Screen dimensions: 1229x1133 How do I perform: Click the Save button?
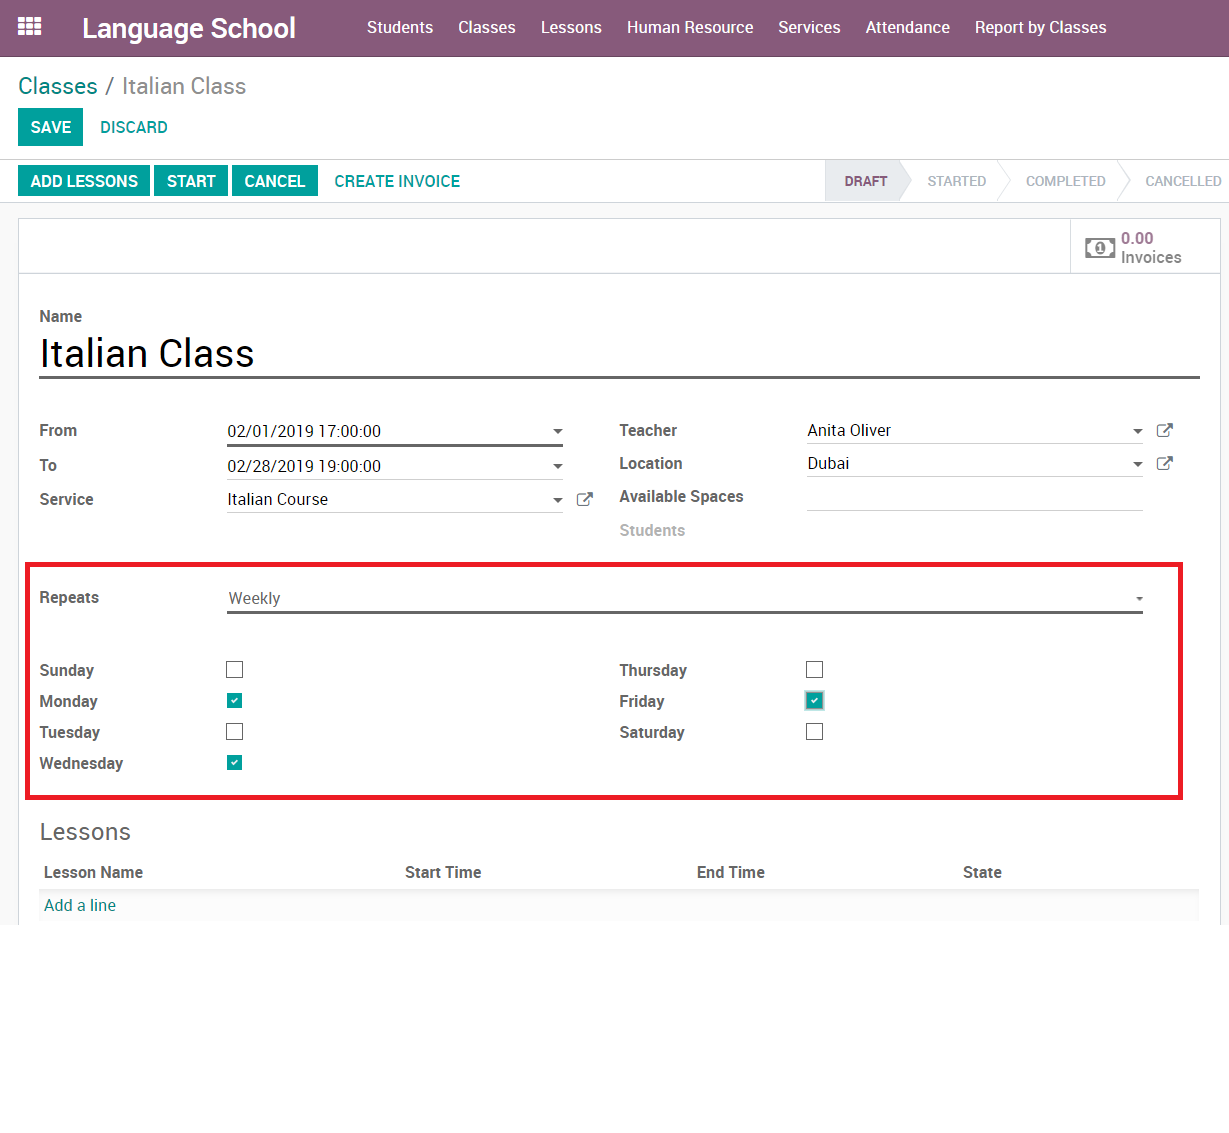click(50, 127)
